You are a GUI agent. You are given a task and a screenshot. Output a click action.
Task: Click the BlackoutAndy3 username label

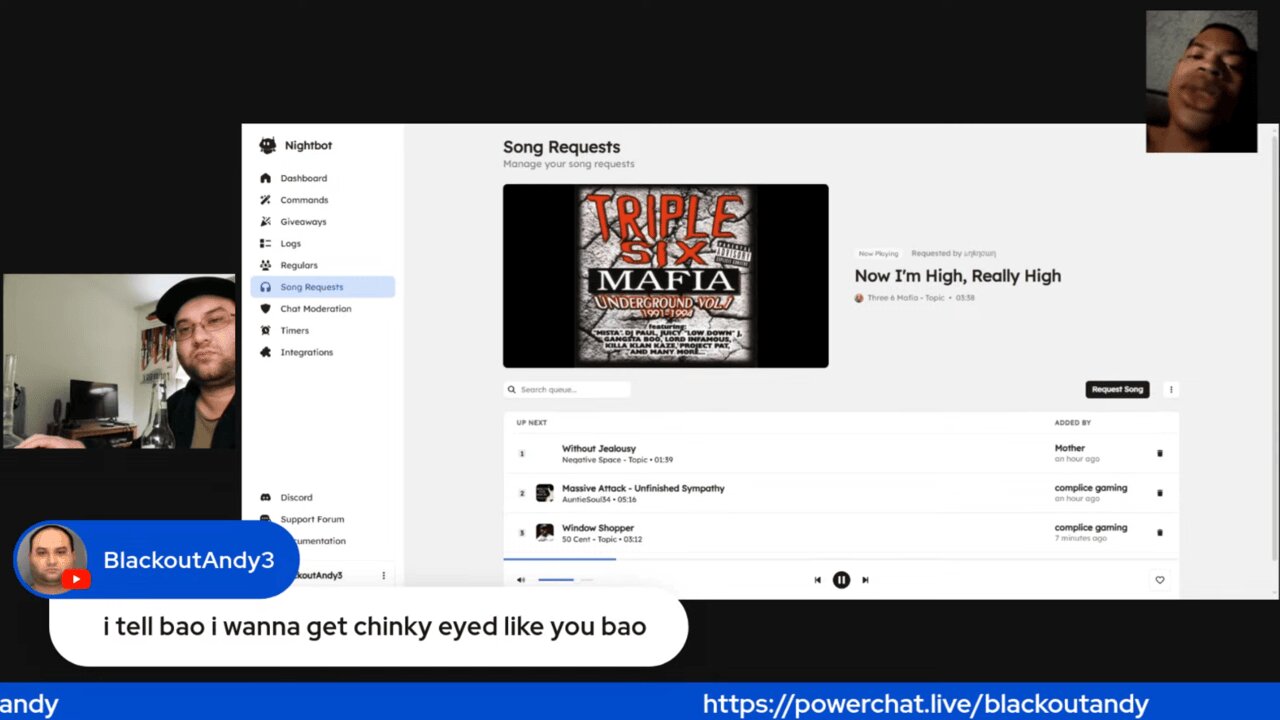(x=189, y=560)
